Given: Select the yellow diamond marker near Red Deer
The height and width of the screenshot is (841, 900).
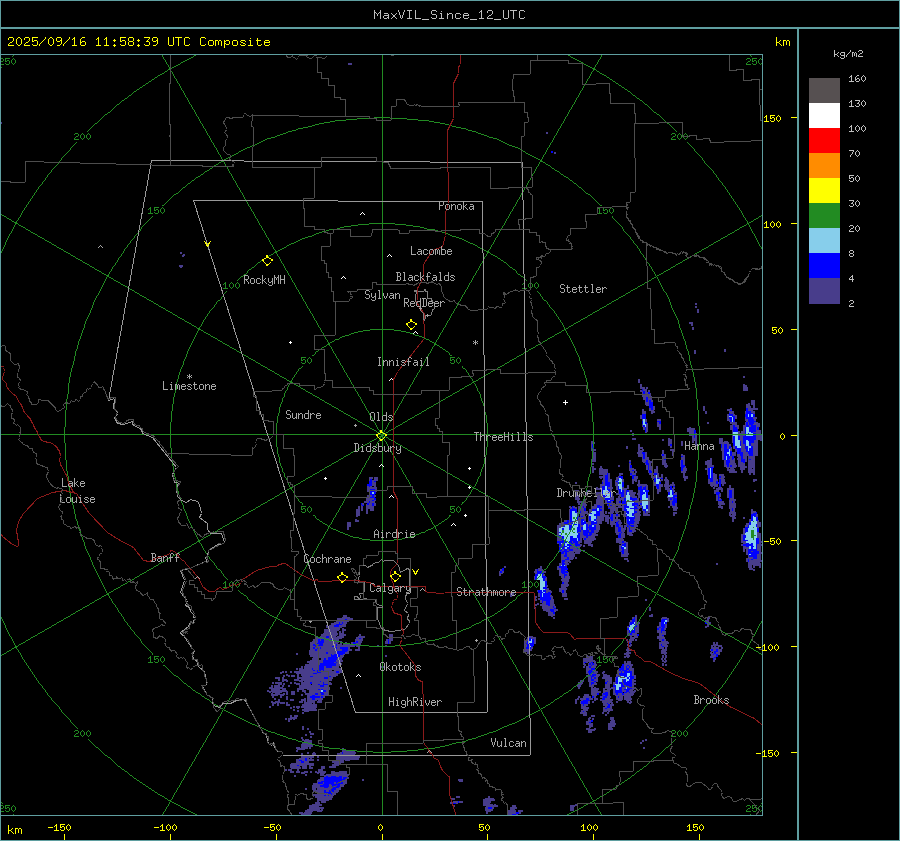Looking at the screenshot, I should [x=411, y=325].
